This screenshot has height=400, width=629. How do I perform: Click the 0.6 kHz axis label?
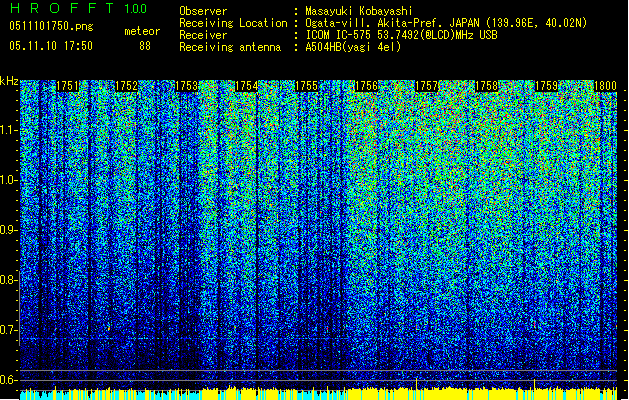8,380
